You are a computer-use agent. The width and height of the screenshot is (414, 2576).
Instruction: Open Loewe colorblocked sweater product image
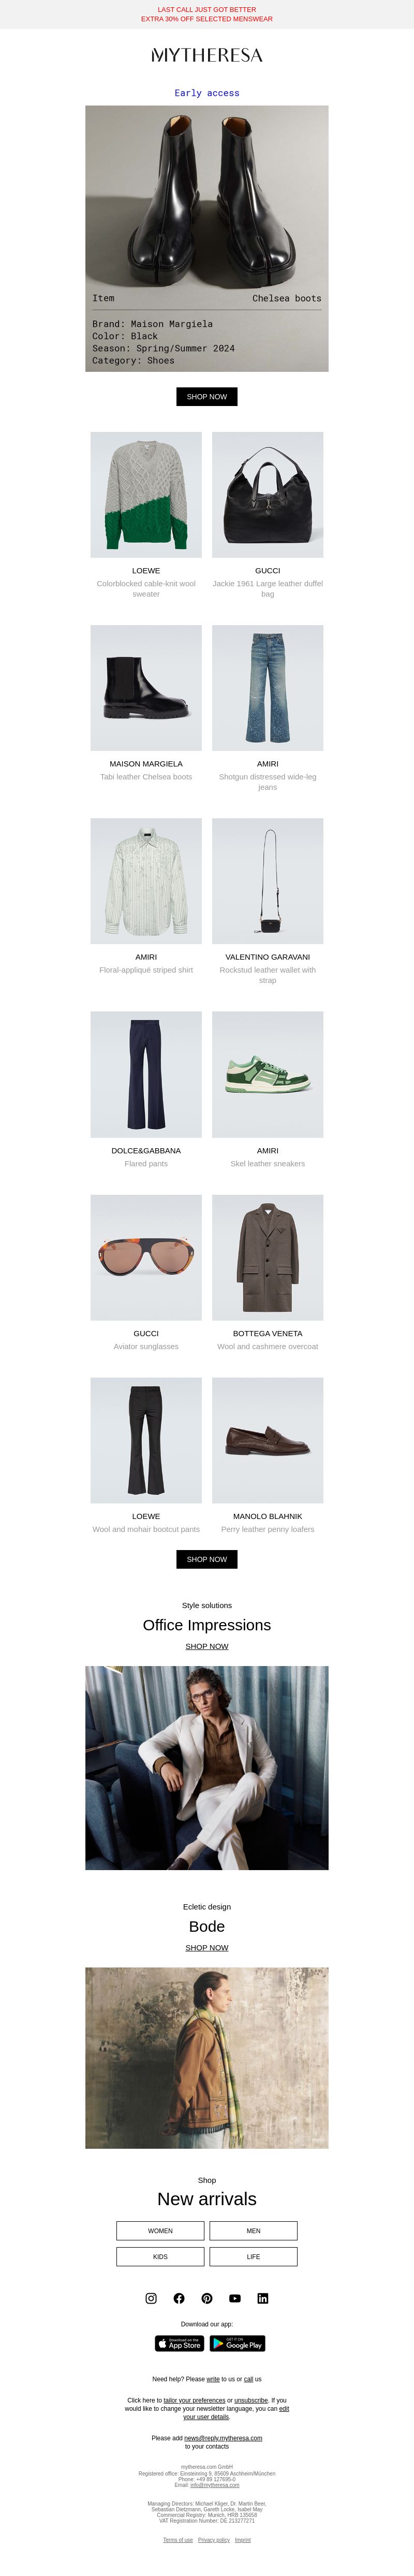pos(146,495)
